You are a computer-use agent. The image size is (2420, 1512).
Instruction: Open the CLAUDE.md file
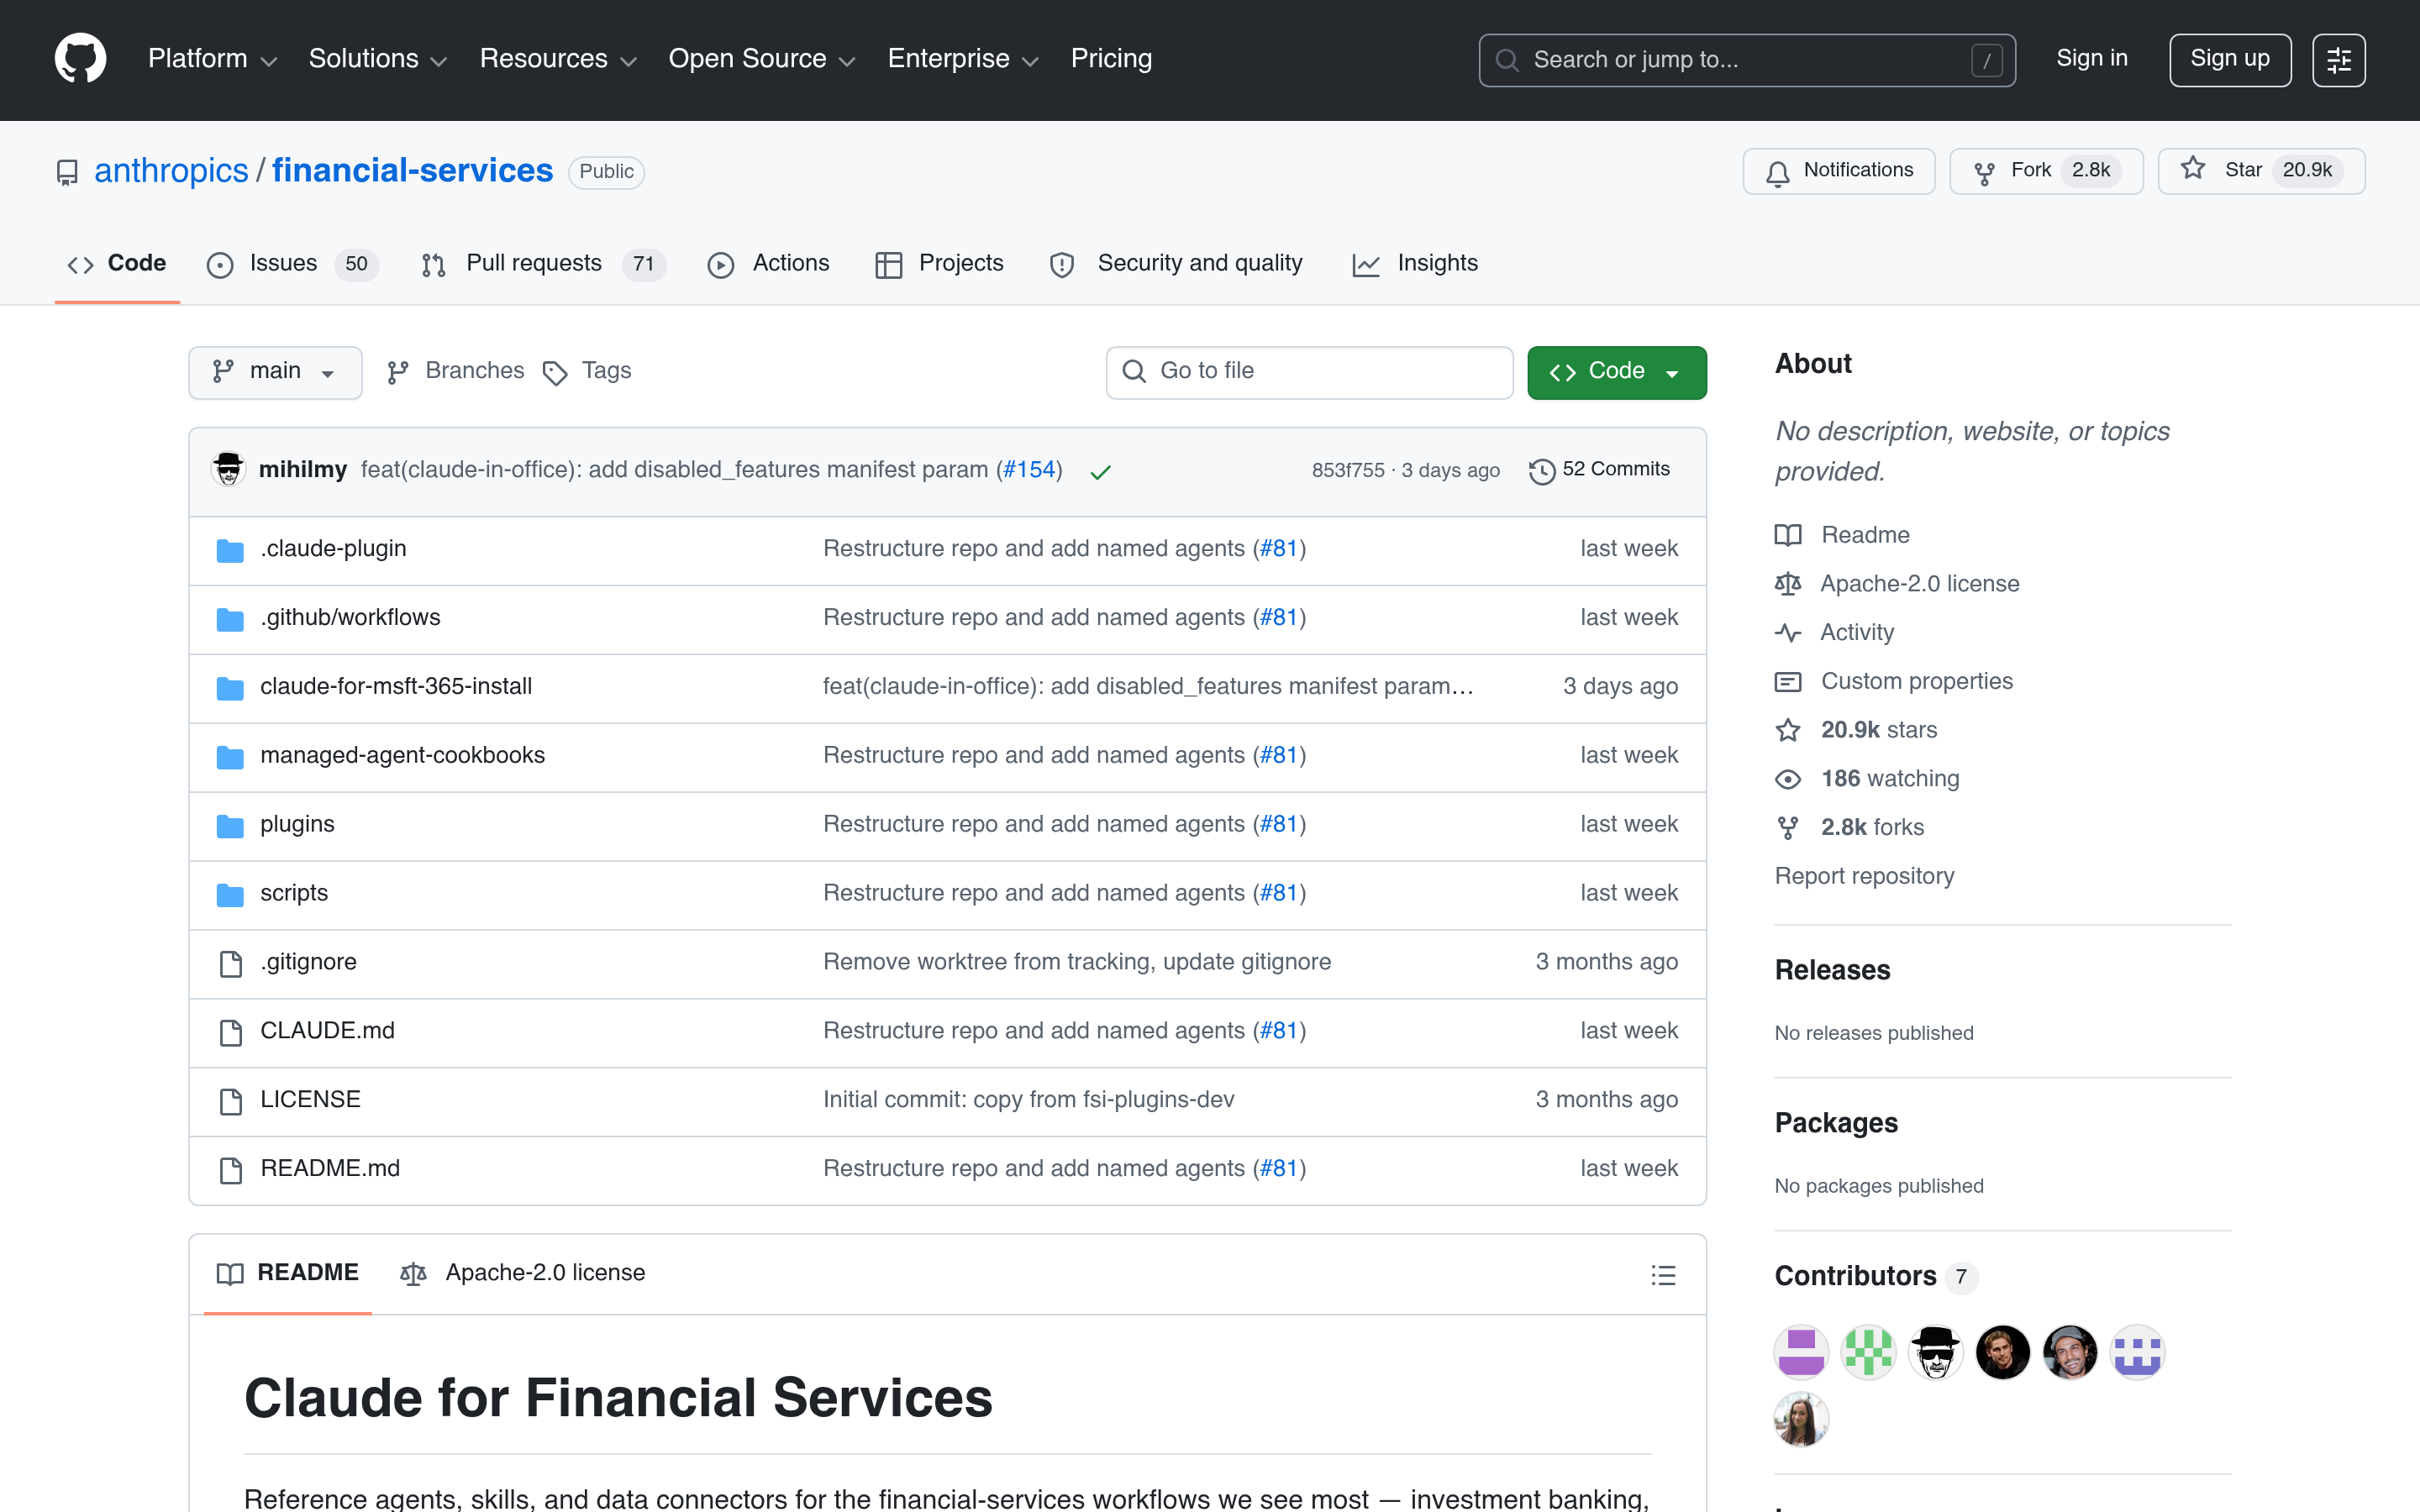[327, 1031]
